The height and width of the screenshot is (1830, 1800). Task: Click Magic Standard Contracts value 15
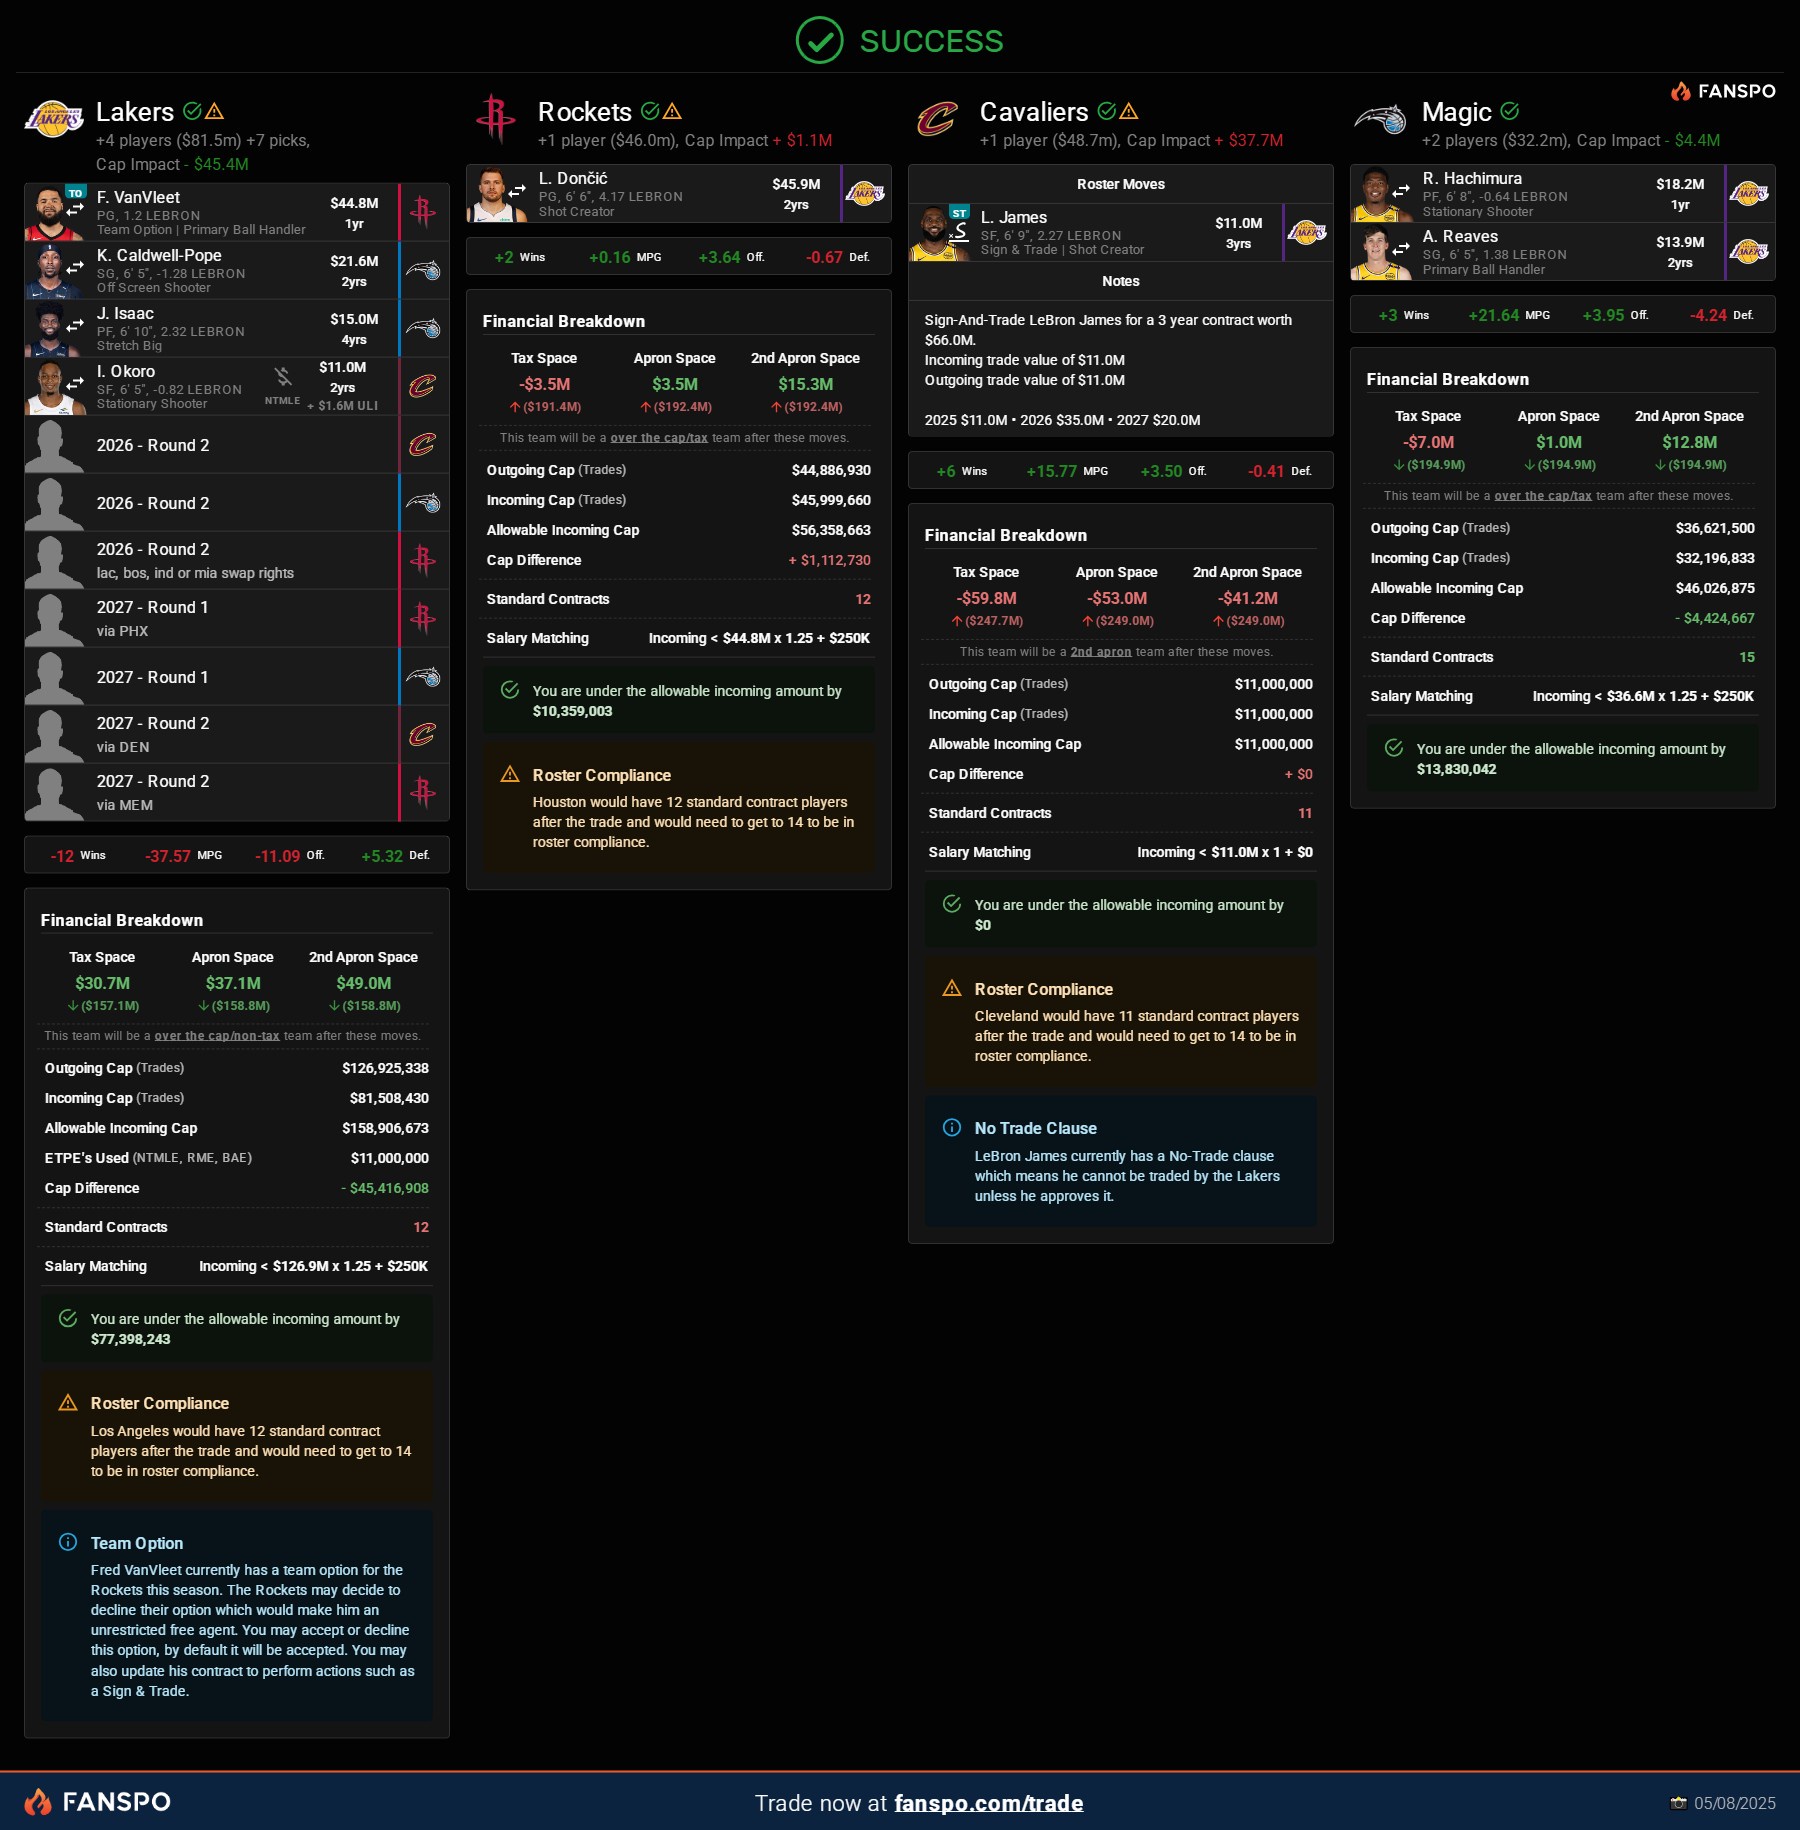(1747, 657)
